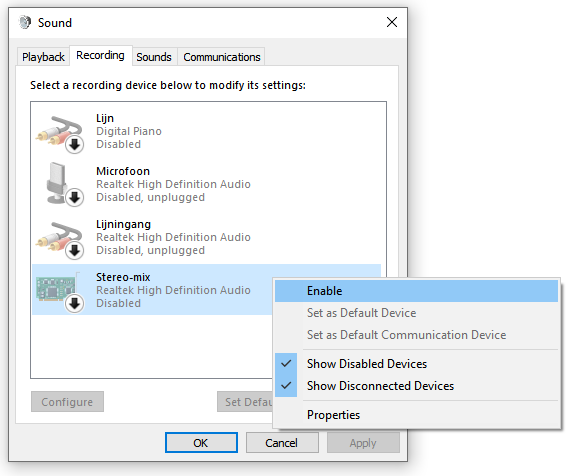Click the 'Select a recording device' instruction text
The height and width of the screenshot is (476, 577).
(168, 85)
